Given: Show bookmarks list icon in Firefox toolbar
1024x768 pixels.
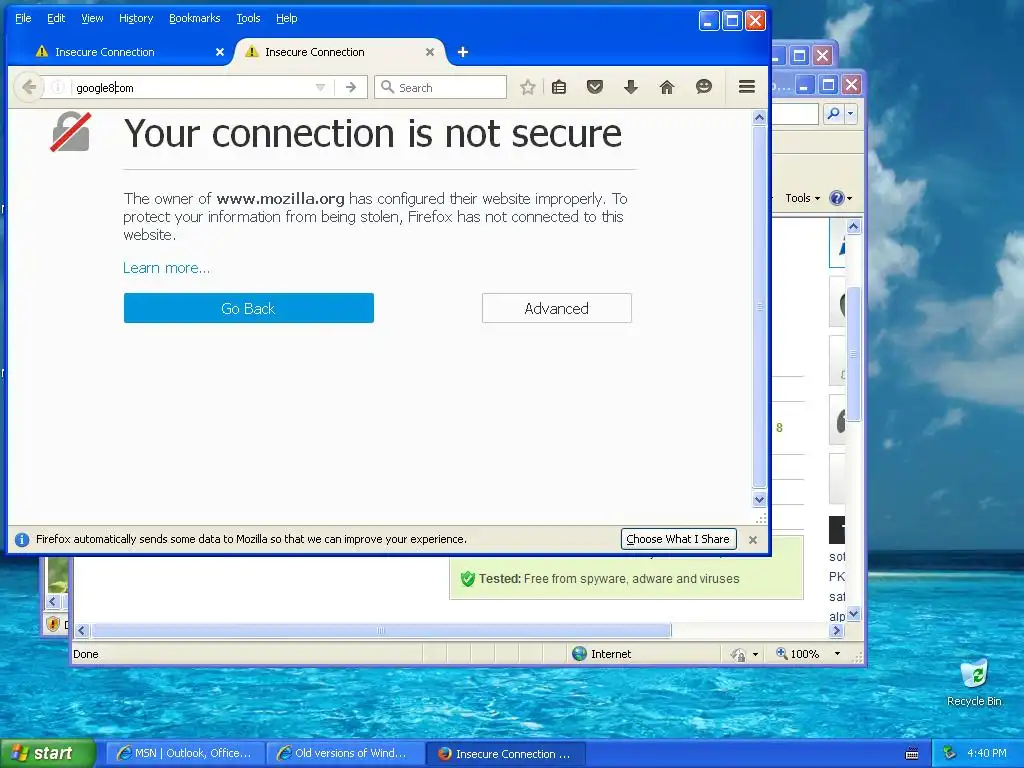Looking at the screenshot, I should [559, 87].
